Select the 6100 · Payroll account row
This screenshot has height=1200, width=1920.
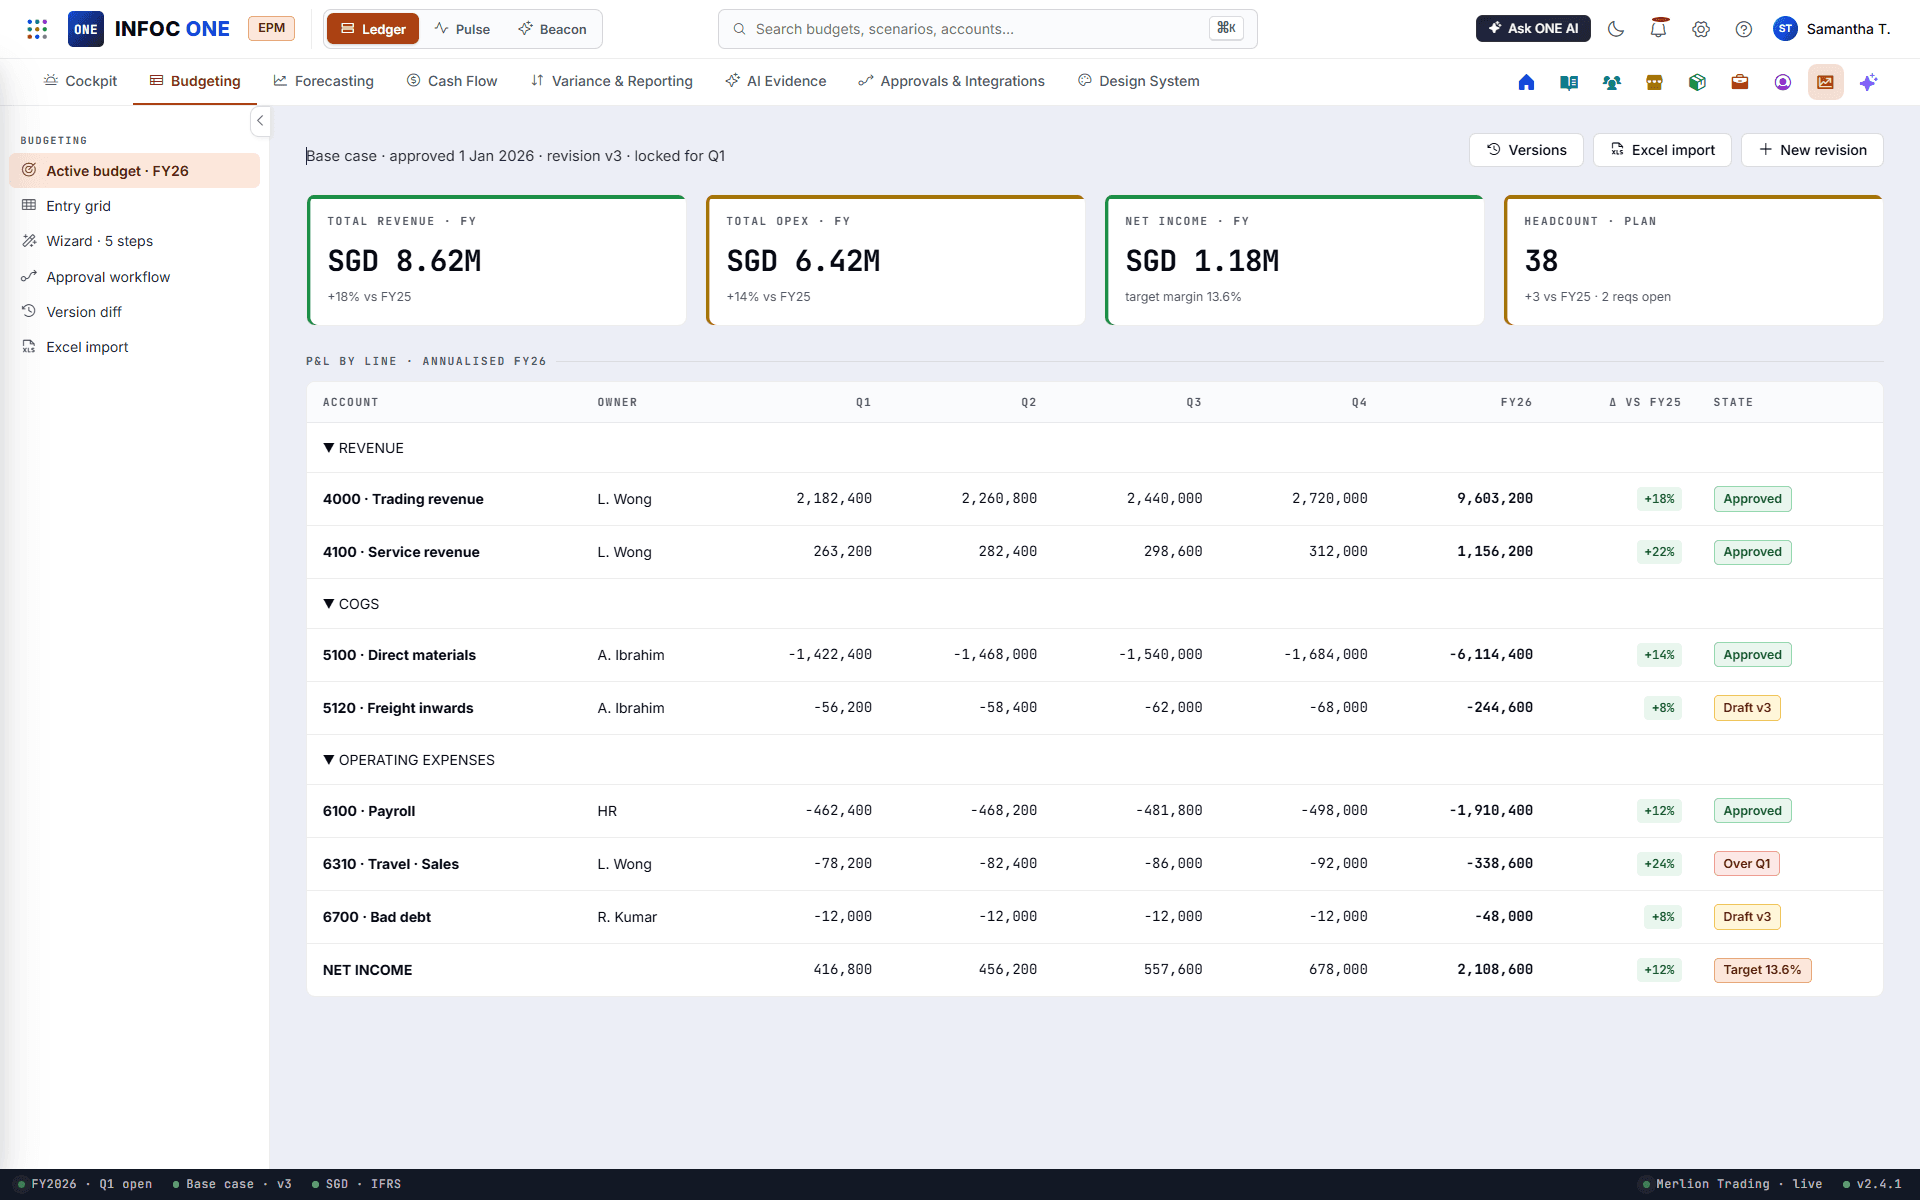[1095, 811]
